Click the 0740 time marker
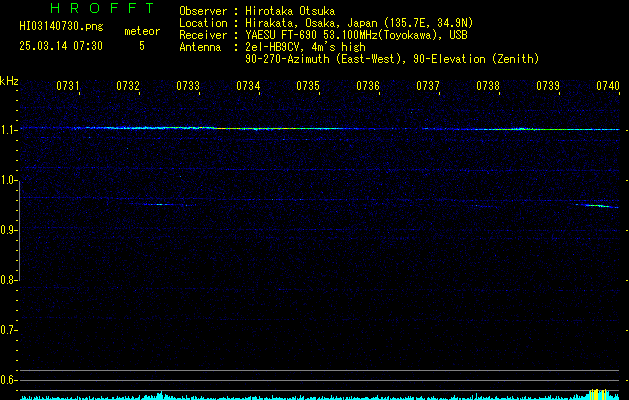 click(608, 86)
